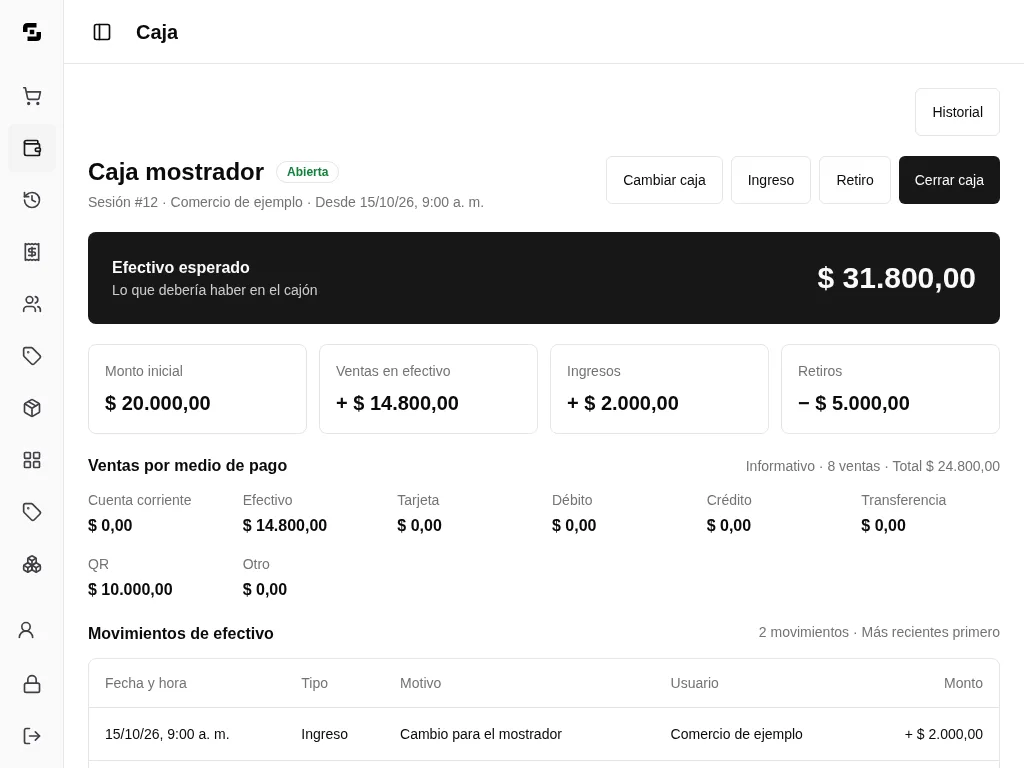Screen dimensions: 1024x768
Task: Click the Monto column header
Action: point(963,683)
